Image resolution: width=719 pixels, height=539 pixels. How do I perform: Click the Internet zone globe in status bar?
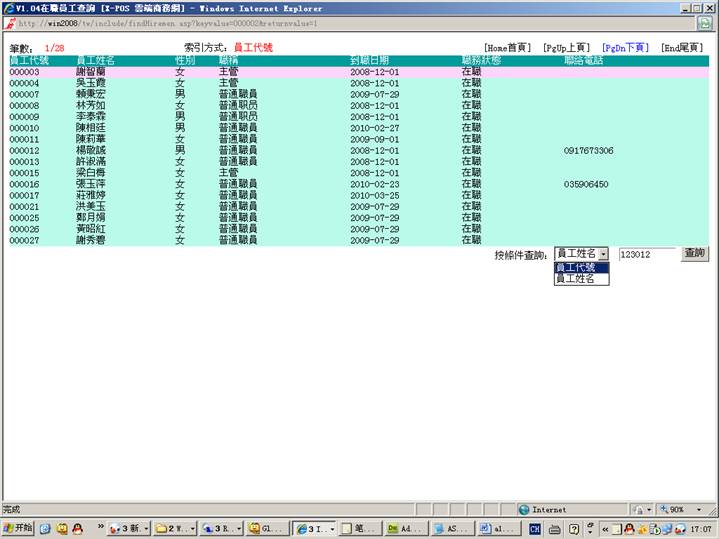tap(525, 509)
